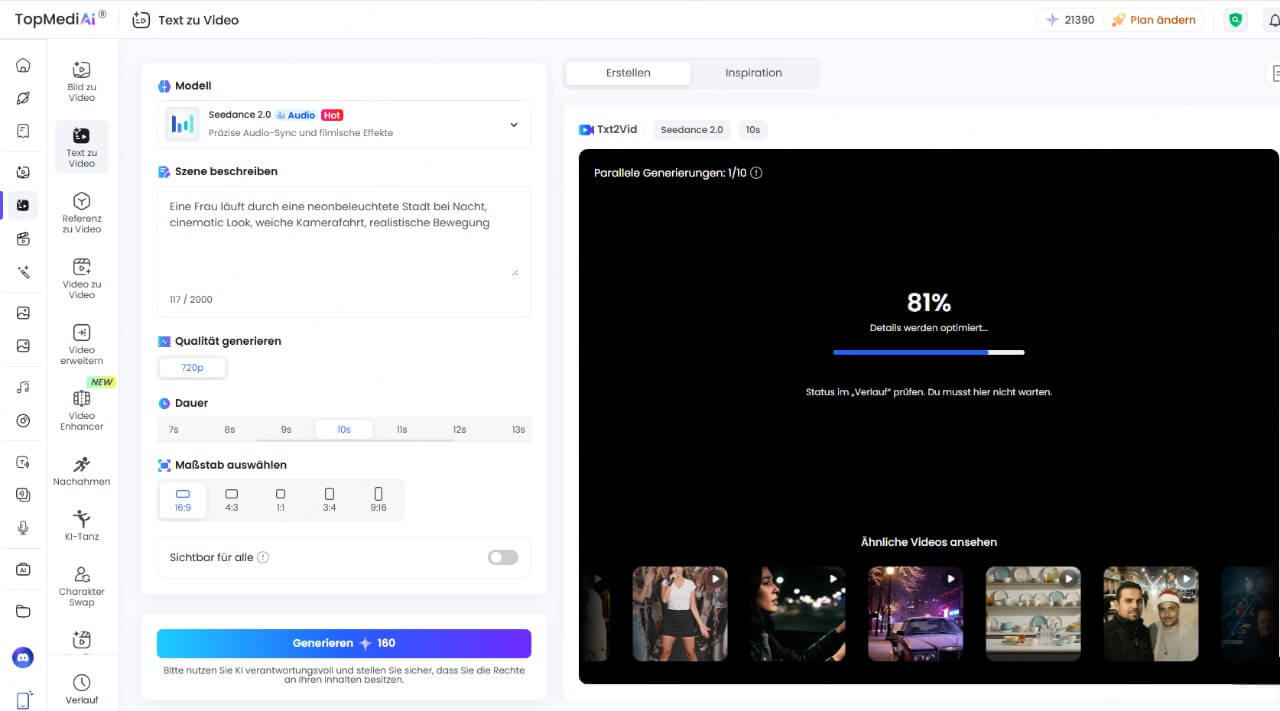The width and height of the screenshot is (1280, 711).
Task: Open the Verlauf history panel
Action: (x=82, y=688)
